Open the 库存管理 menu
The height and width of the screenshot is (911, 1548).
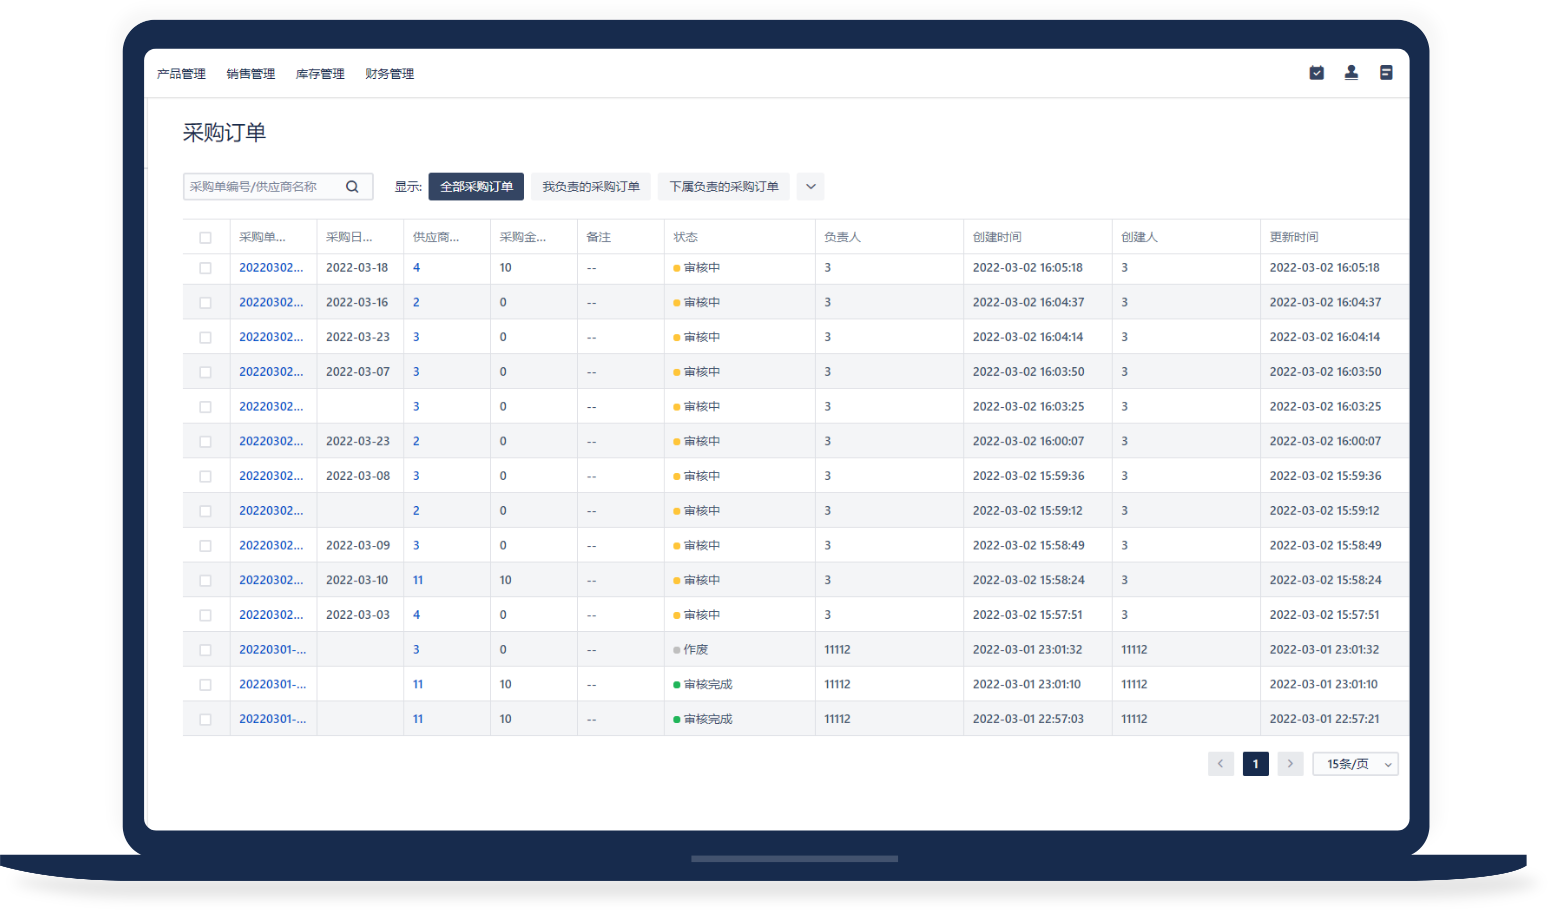[320, 74]
